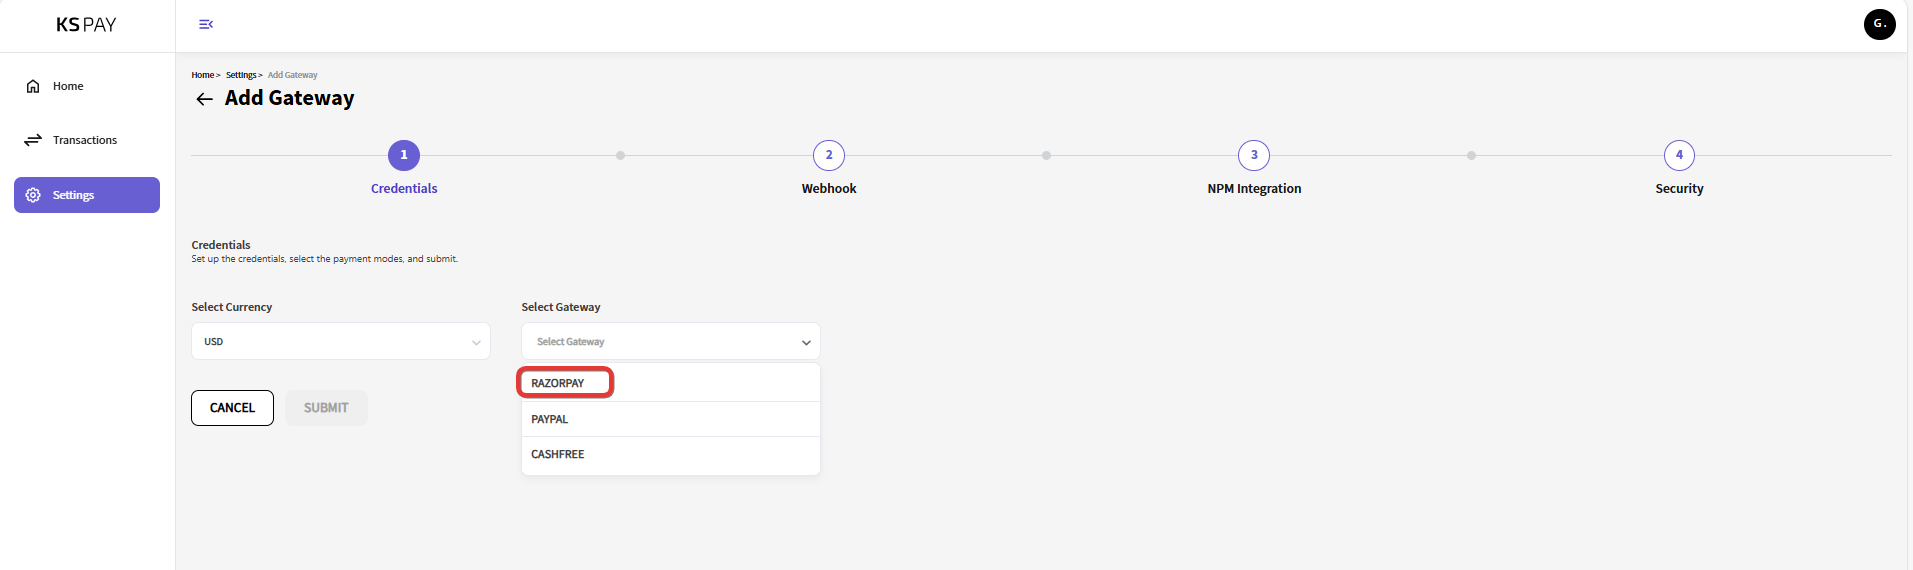This screenshot has width=1913, height=570.
Task: Follow the Home breadcrumb link
Action: click(x=202, y=75)
